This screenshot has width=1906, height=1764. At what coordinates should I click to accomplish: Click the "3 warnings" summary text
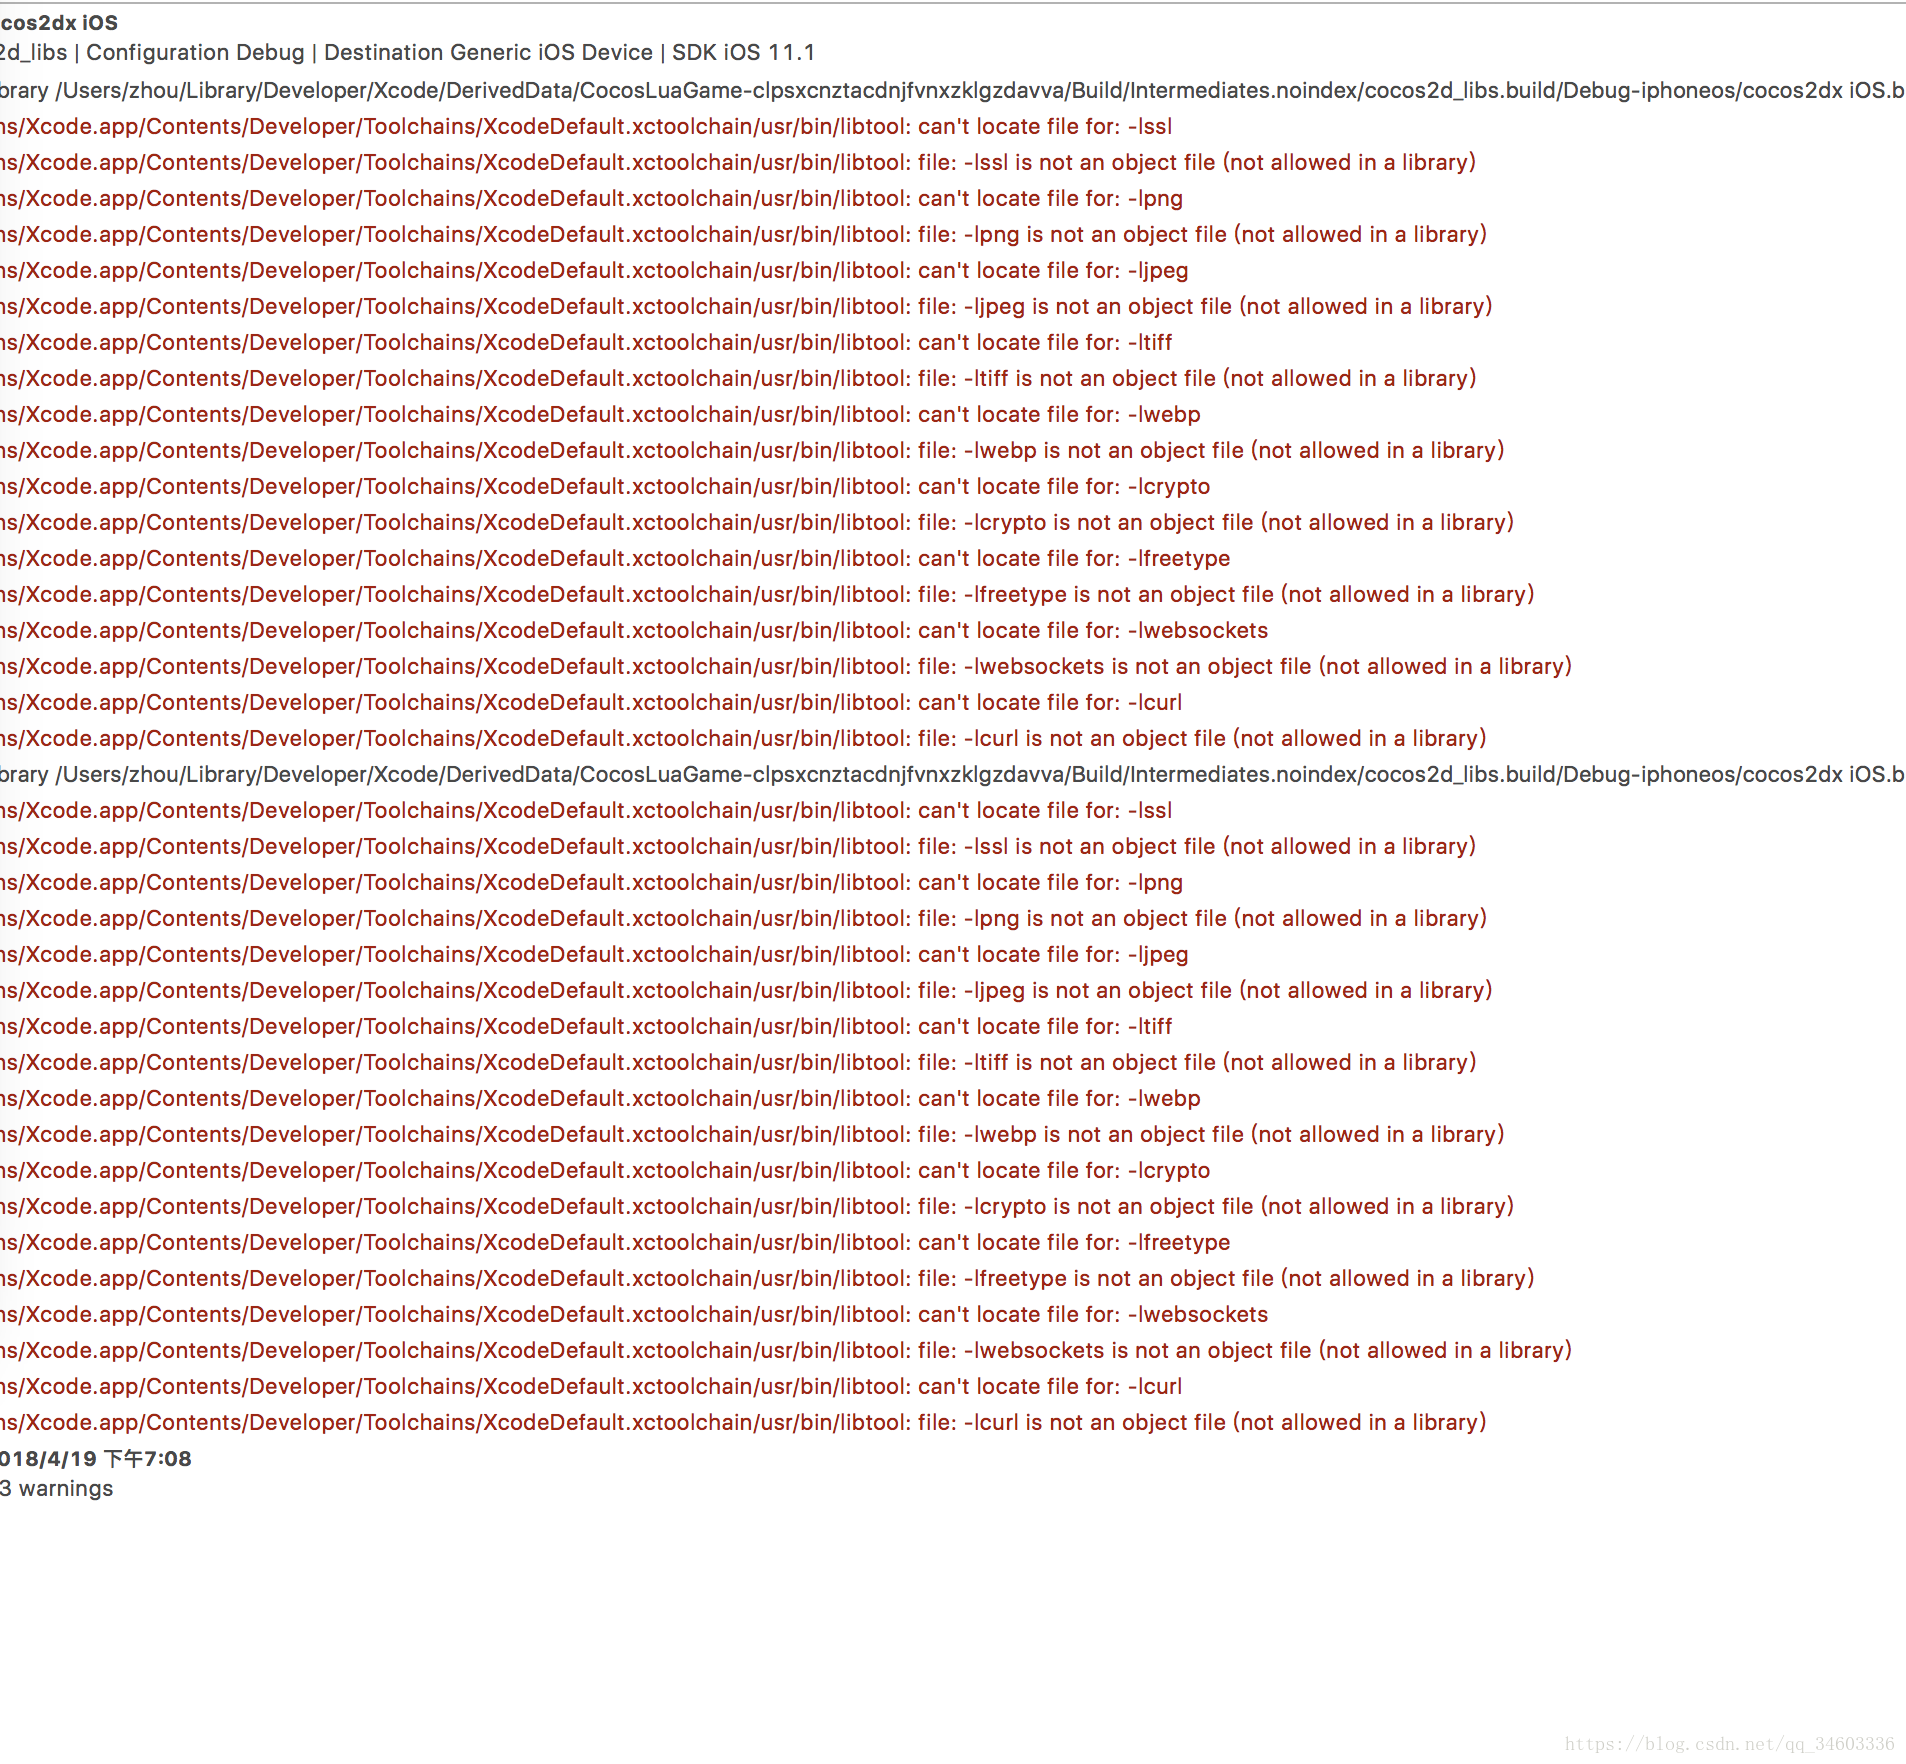57,1488
